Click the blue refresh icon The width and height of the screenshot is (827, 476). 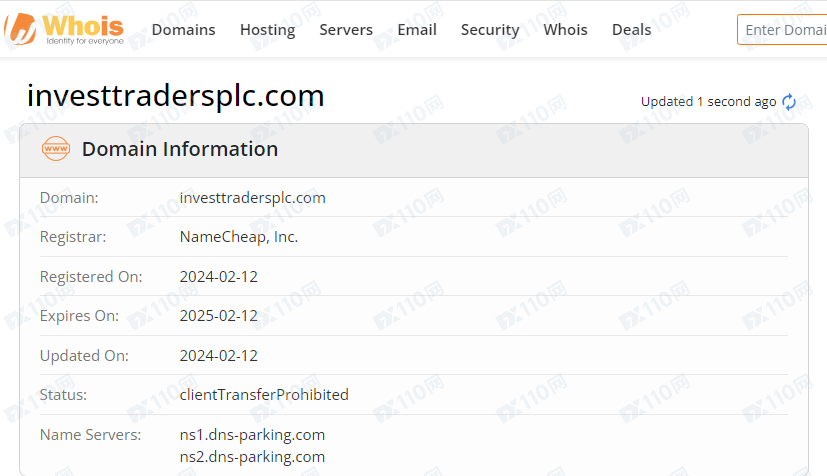(x=789, y=102)
